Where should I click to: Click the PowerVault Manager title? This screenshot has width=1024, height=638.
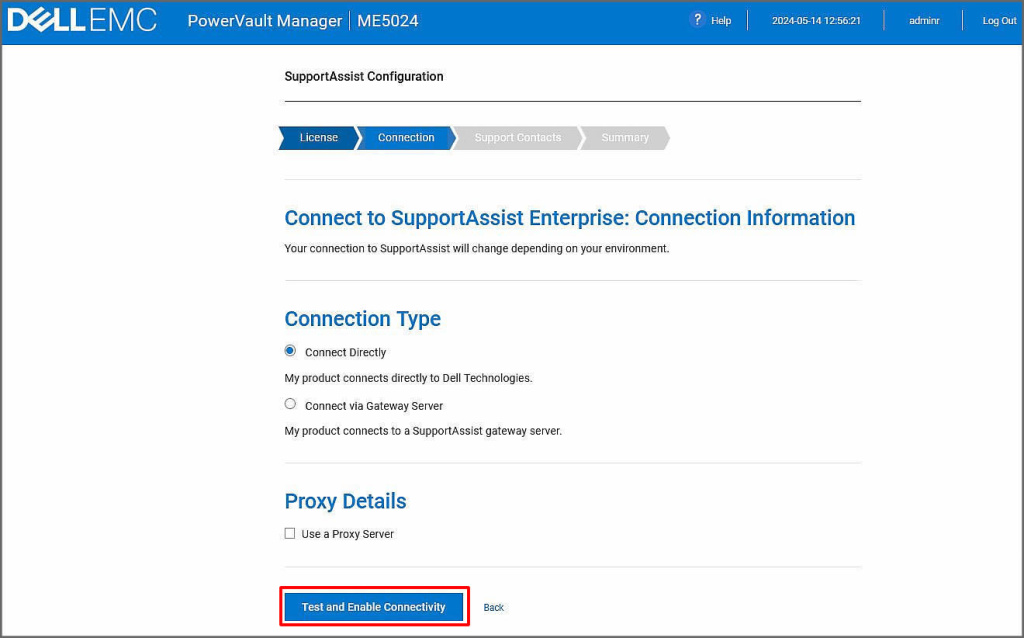pyautogui.click(x=264, y=21)
